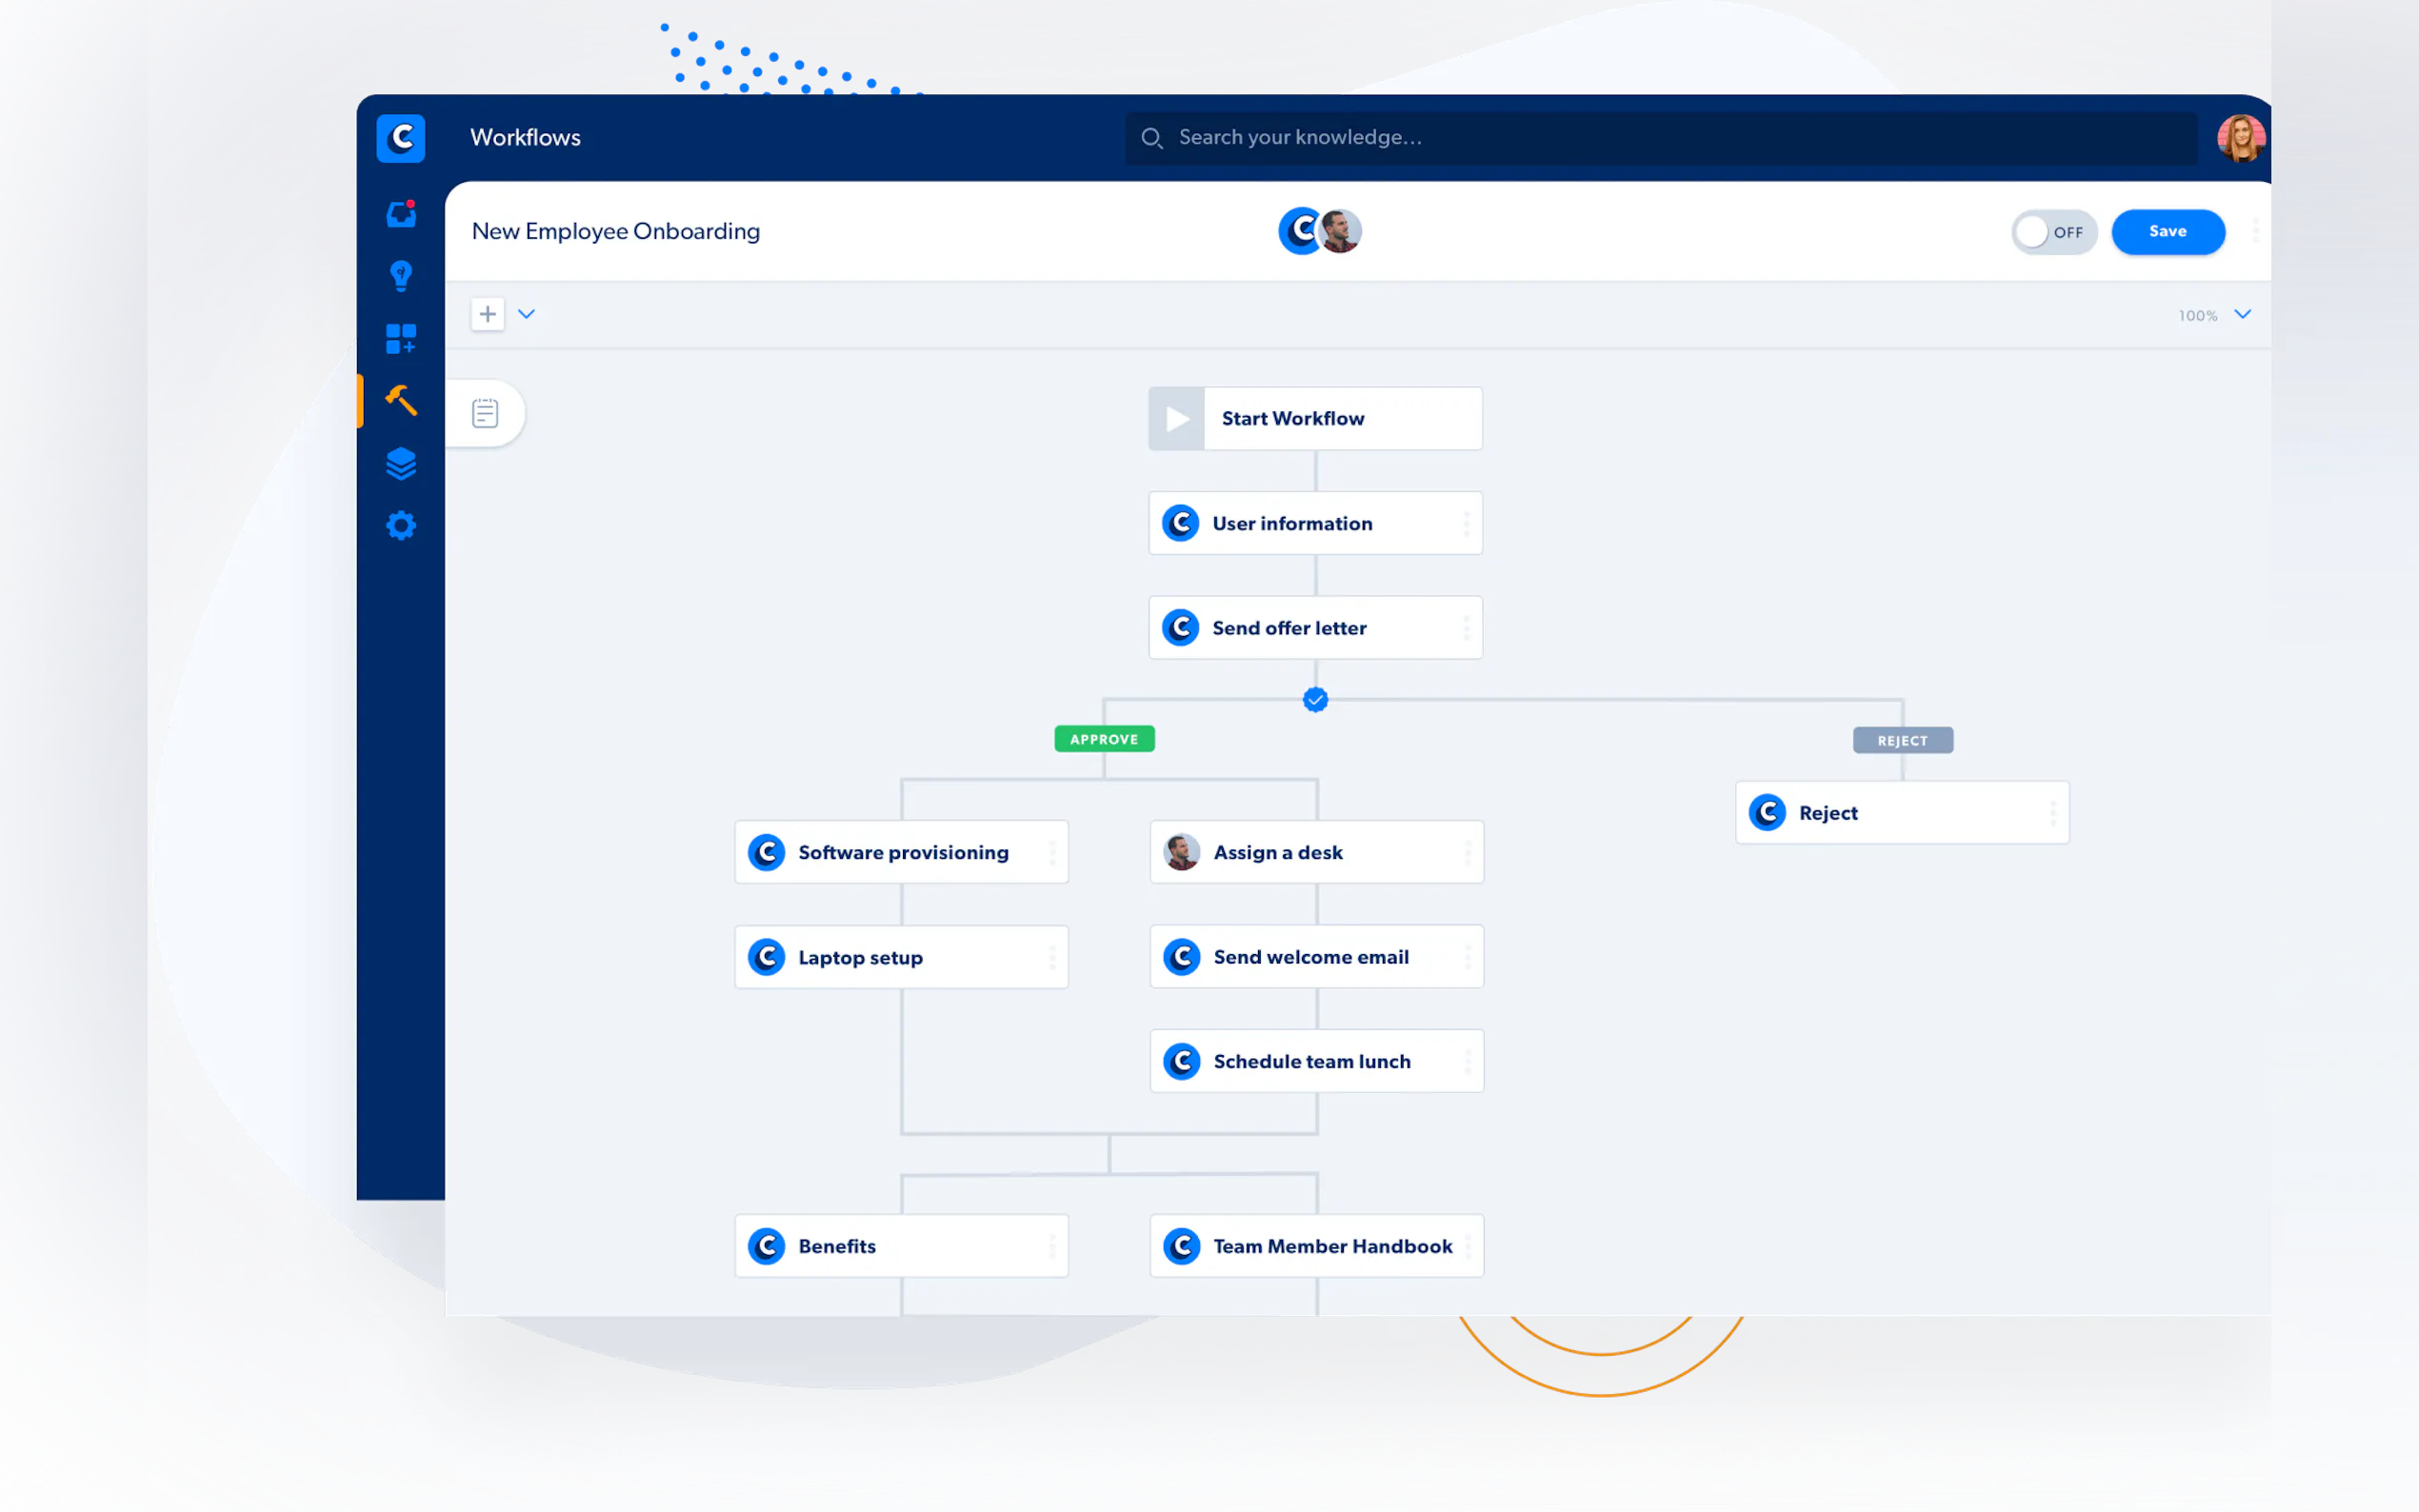Open the inbox icon in sidebar
The image size is (2419, 1512).
click(x=401, y=214)
